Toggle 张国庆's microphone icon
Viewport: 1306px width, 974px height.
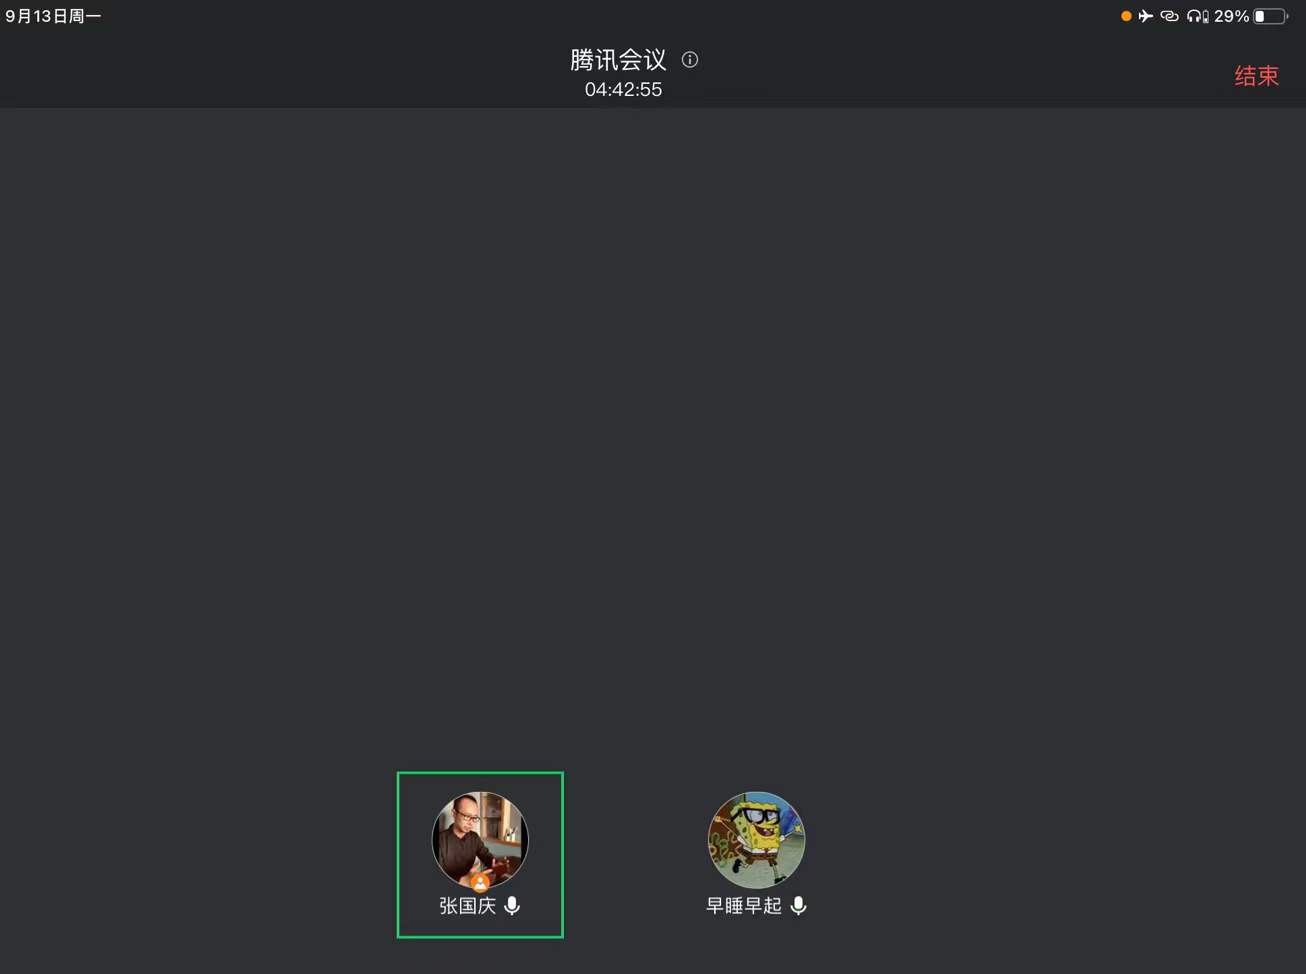(512, 906)
